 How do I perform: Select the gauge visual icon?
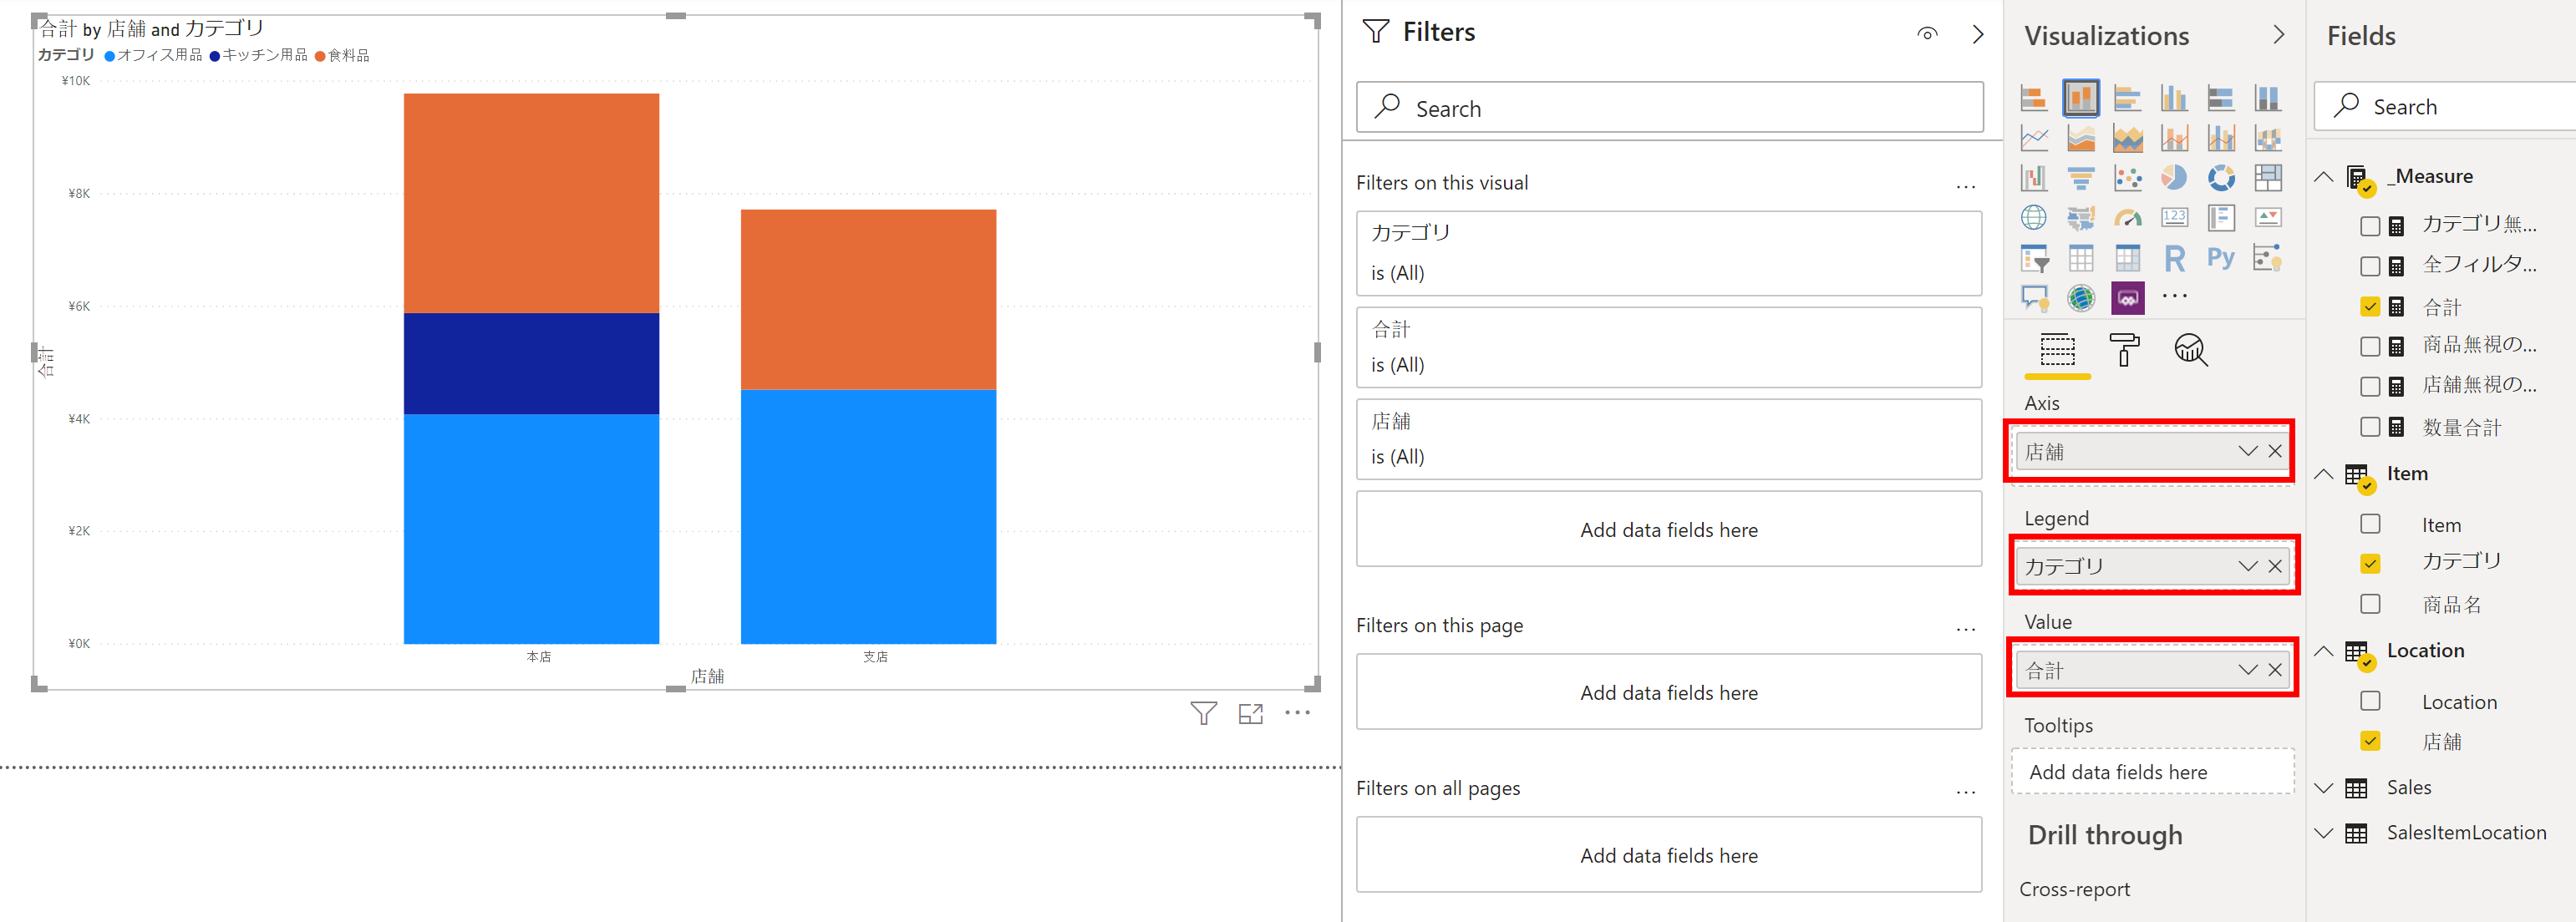click(2127, 218)
